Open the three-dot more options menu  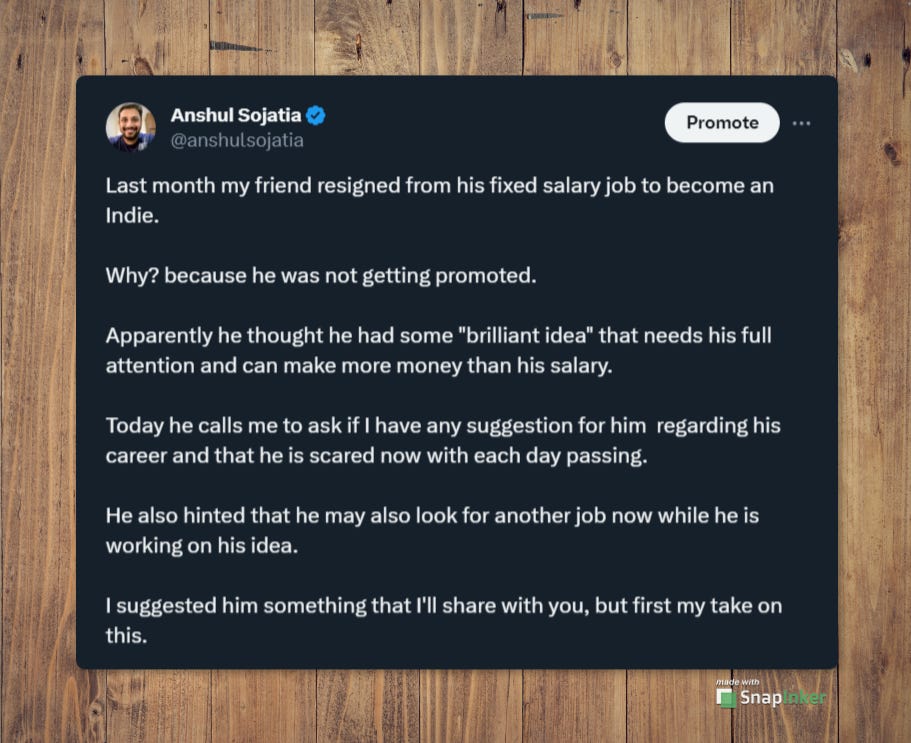(801, 123)
